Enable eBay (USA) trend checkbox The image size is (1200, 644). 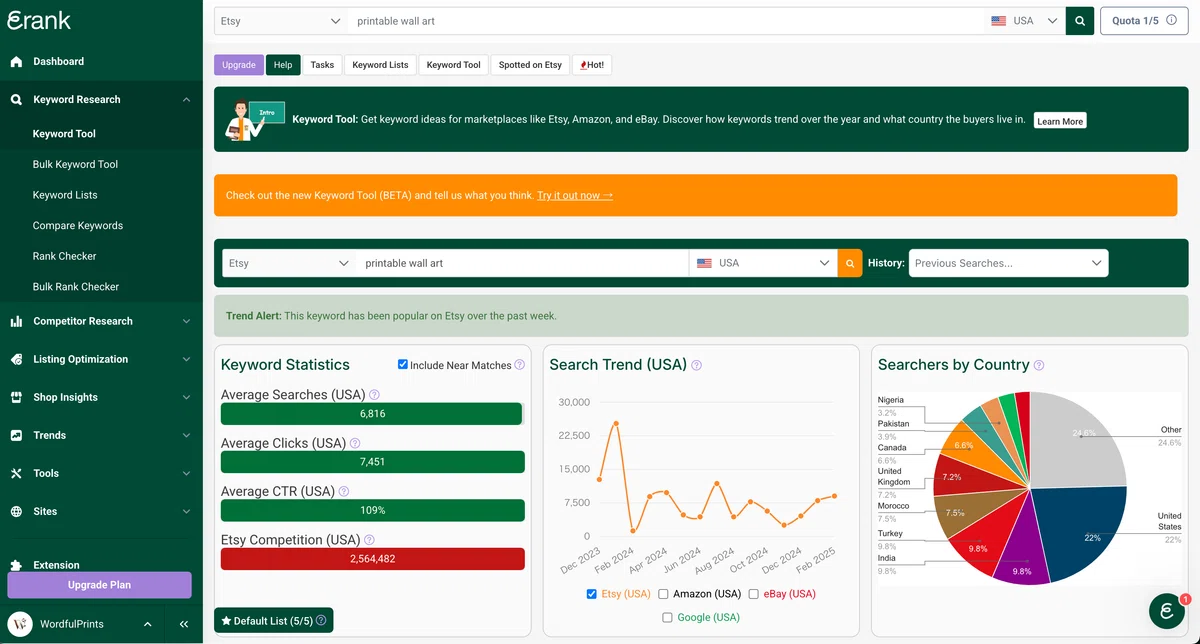pyautogui.click(x=754, y=594)
